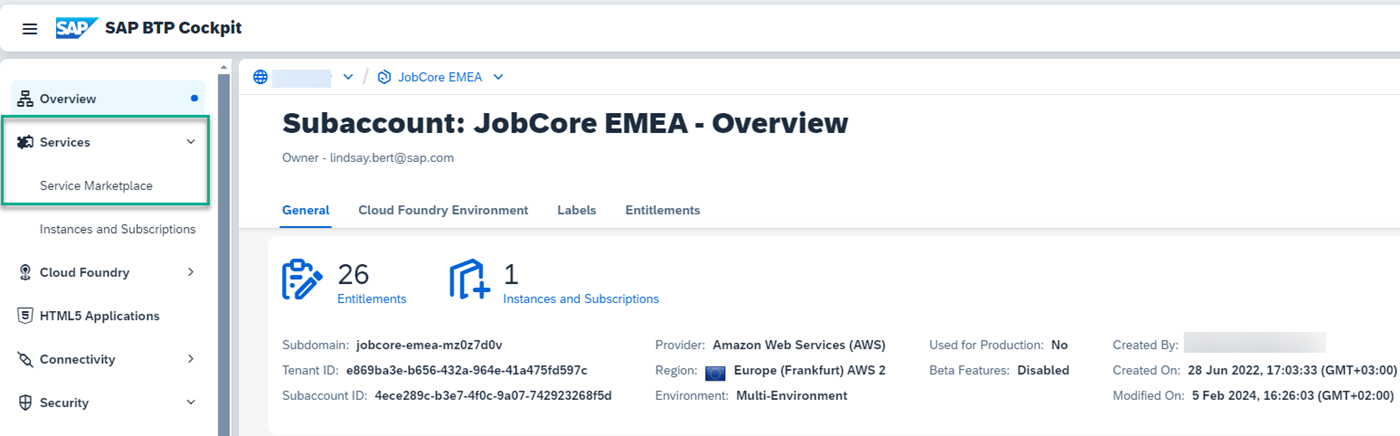This screenshot has height=436, width=1400.
Task: Click the global account globe icon
Action: pyautogui.click(x=261, y=77)
